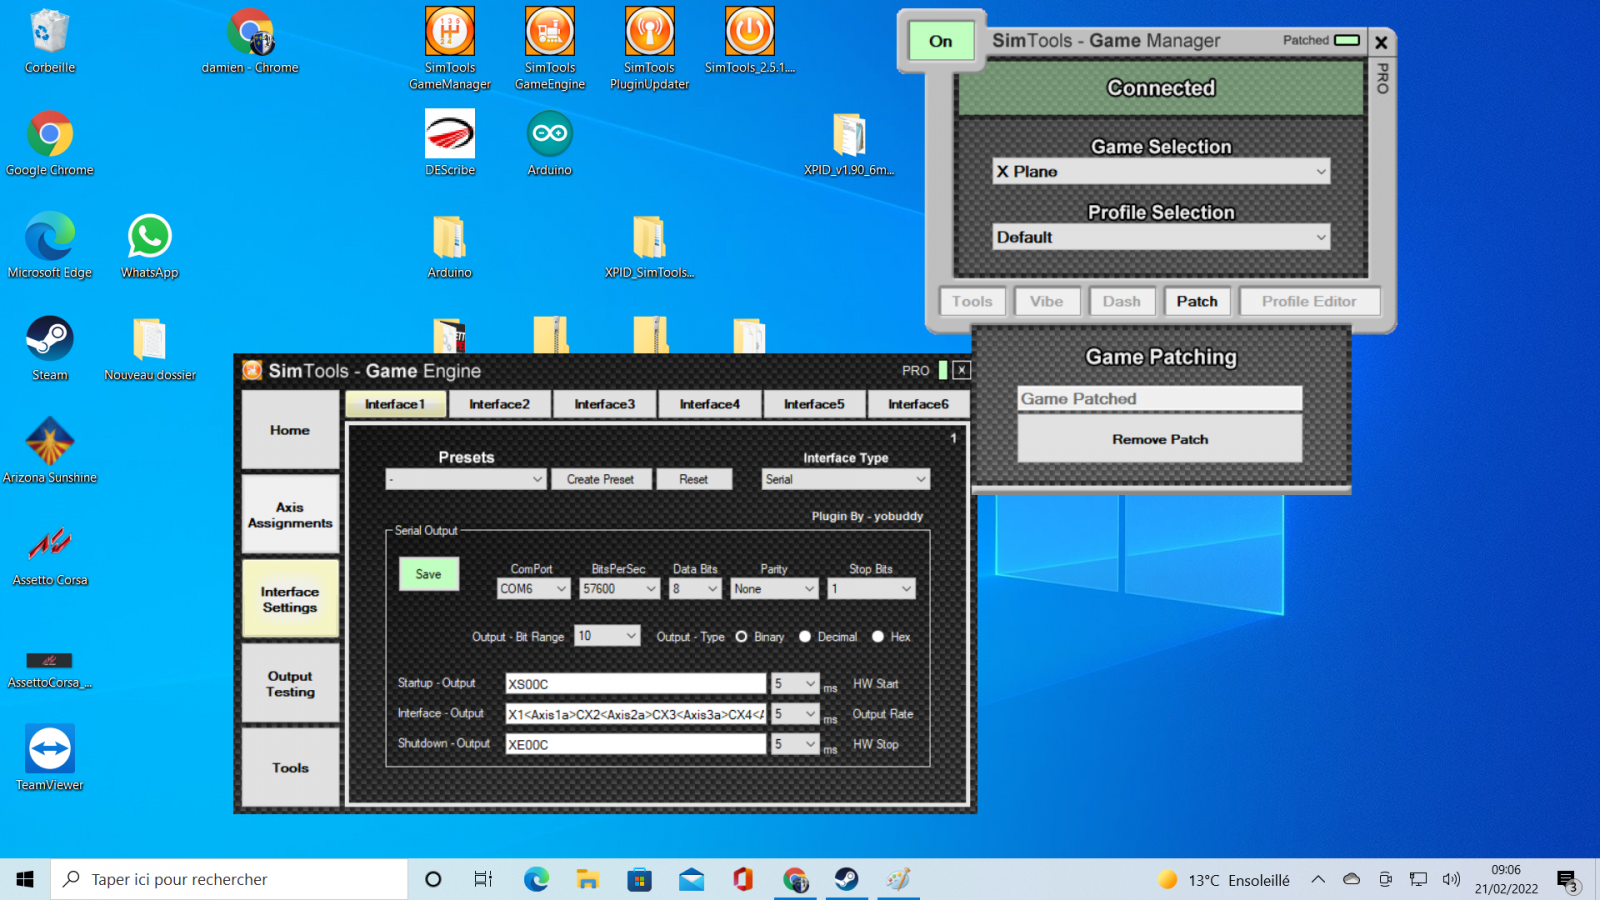Click Steam icon in taskbar
The height and width of the screenshot is (900, 1600).
(847, 879)
